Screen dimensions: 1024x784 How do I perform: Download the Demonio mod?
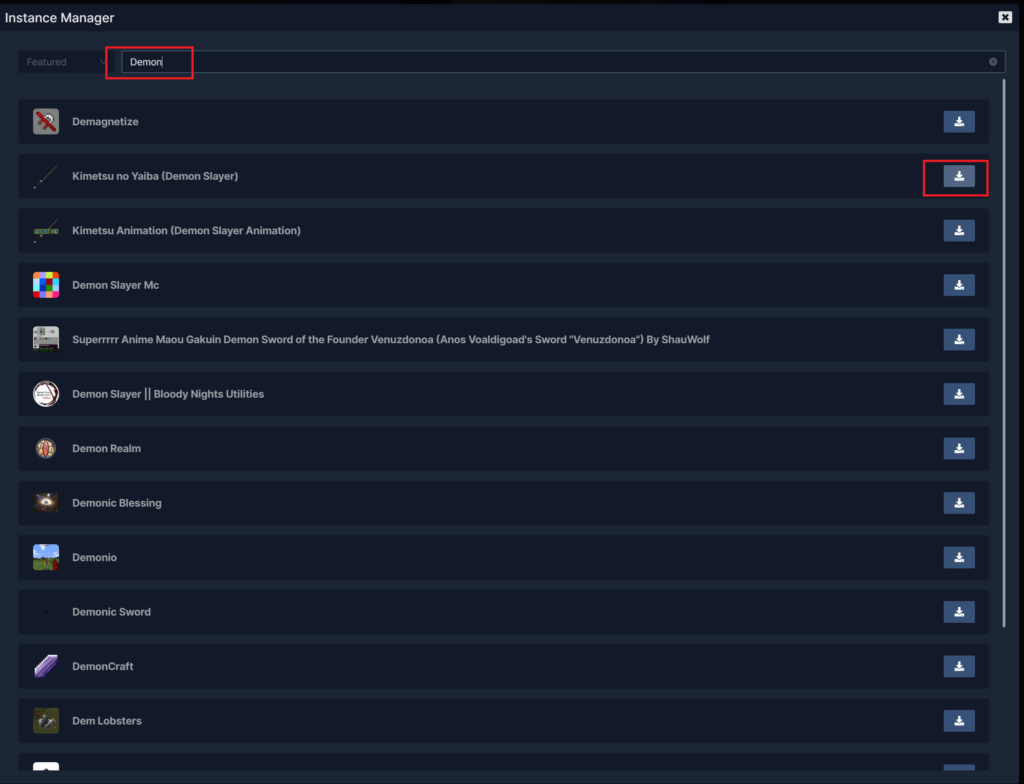958,557
